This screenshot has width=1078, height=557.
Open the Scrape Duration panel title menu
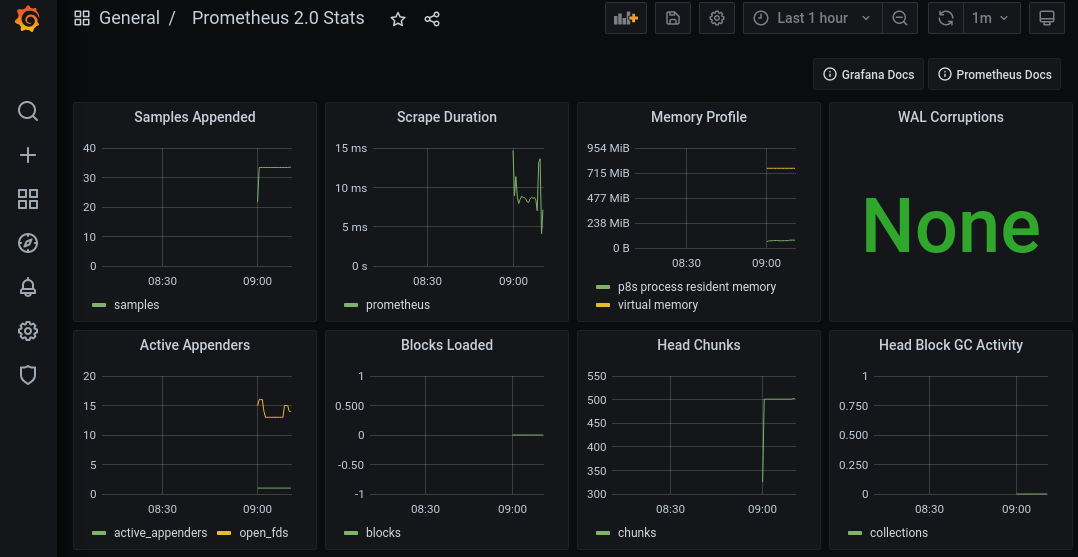tap(447, 117)
